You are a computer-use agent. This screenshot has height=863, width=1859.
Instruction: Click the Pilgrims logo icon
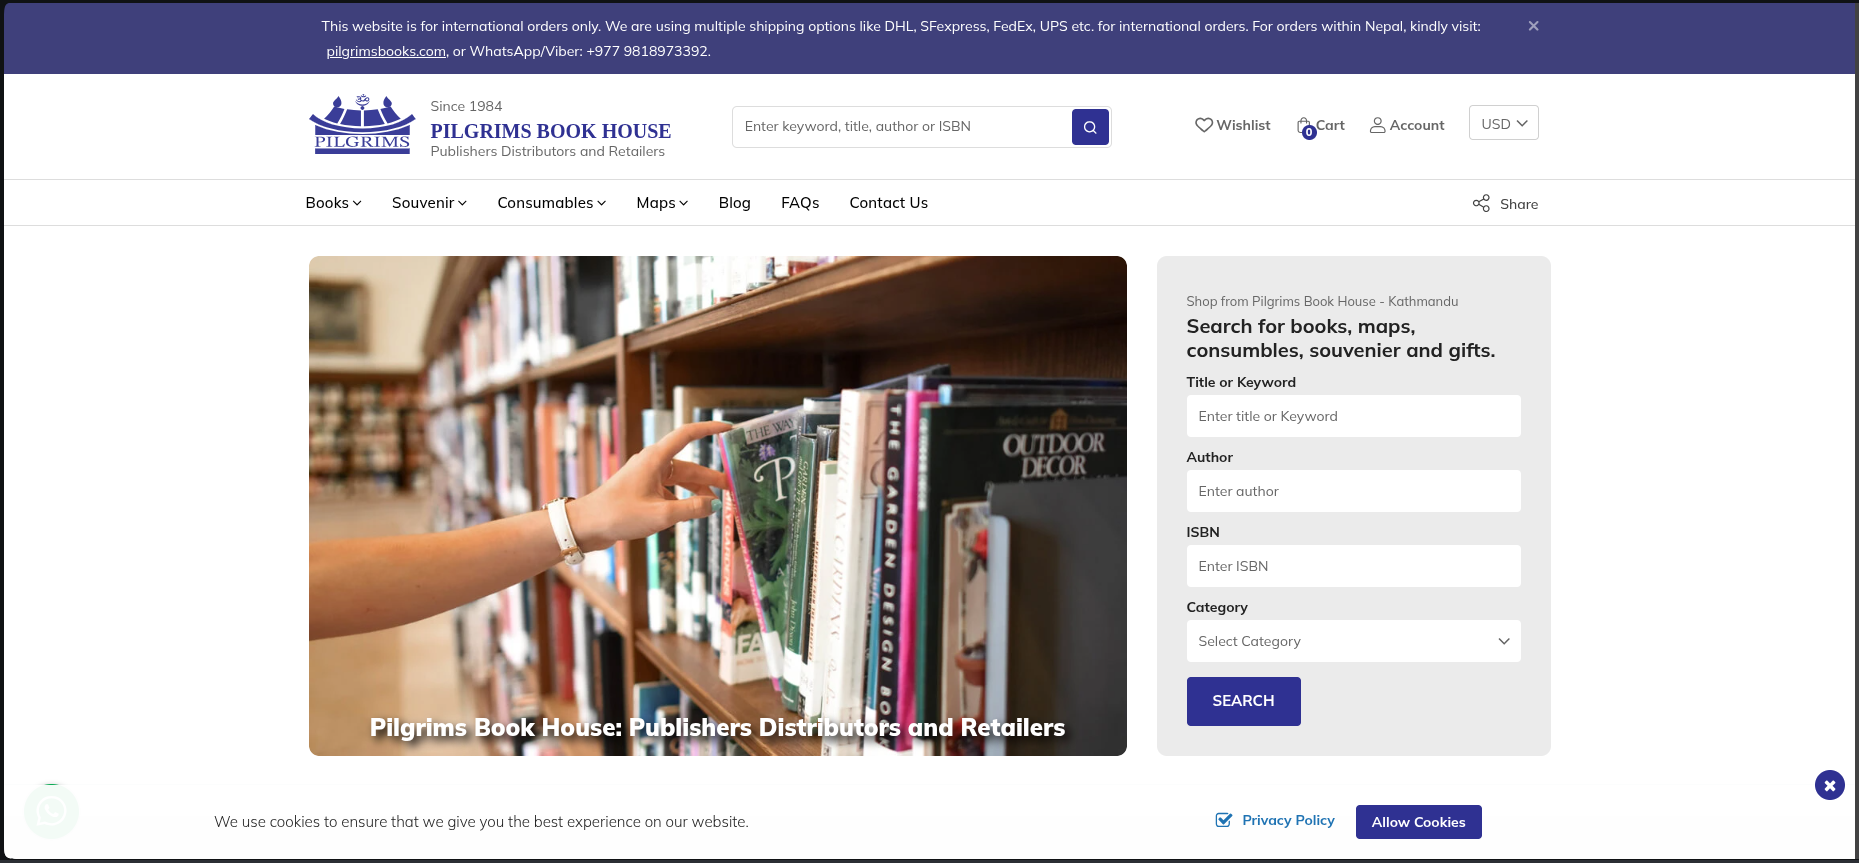pyautogui.click(x=362, y=124)
